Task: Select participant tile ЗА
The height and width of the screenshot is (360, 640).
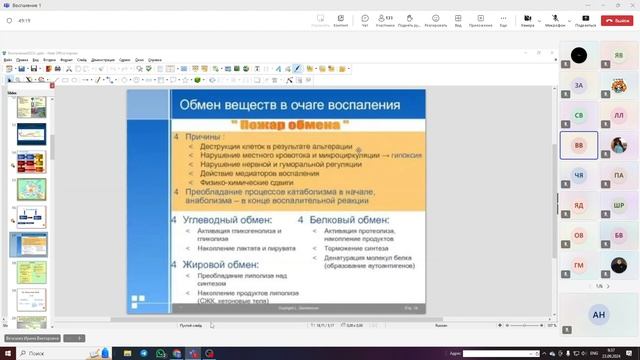Action: coord(579,85)
